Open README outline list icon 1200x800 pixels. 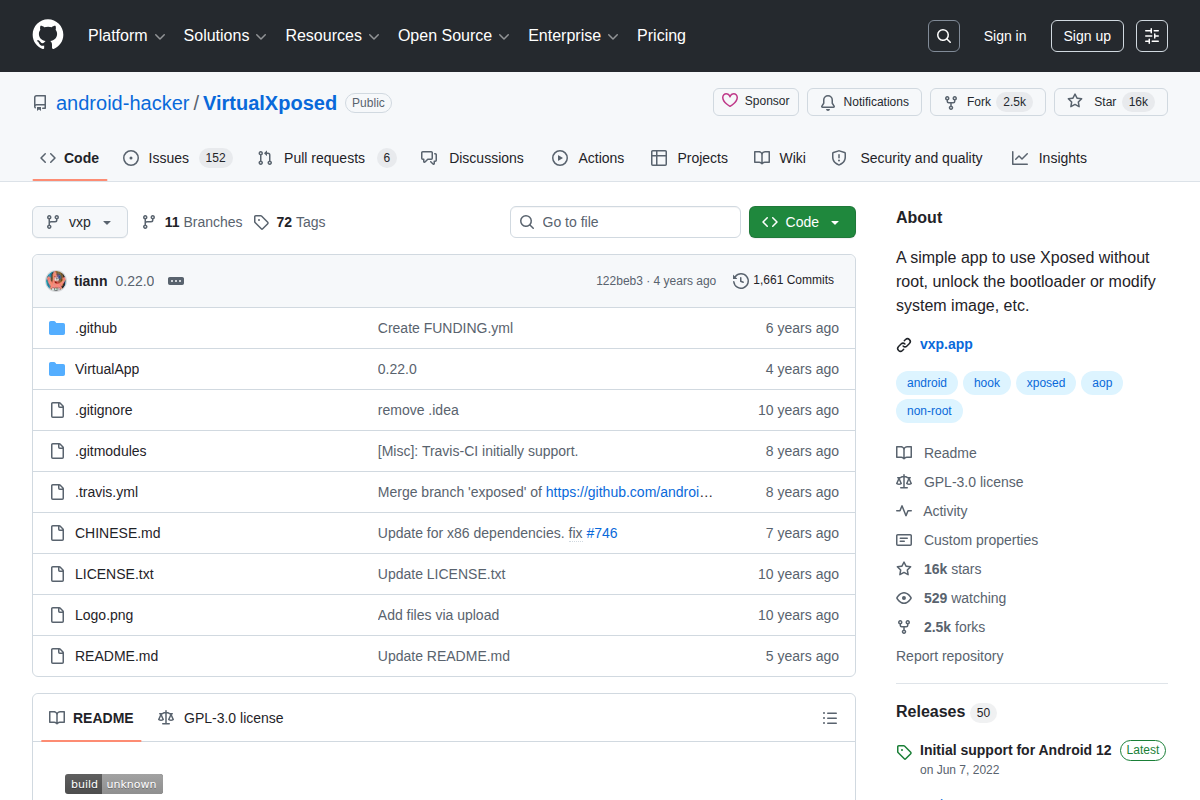[830, 718]
